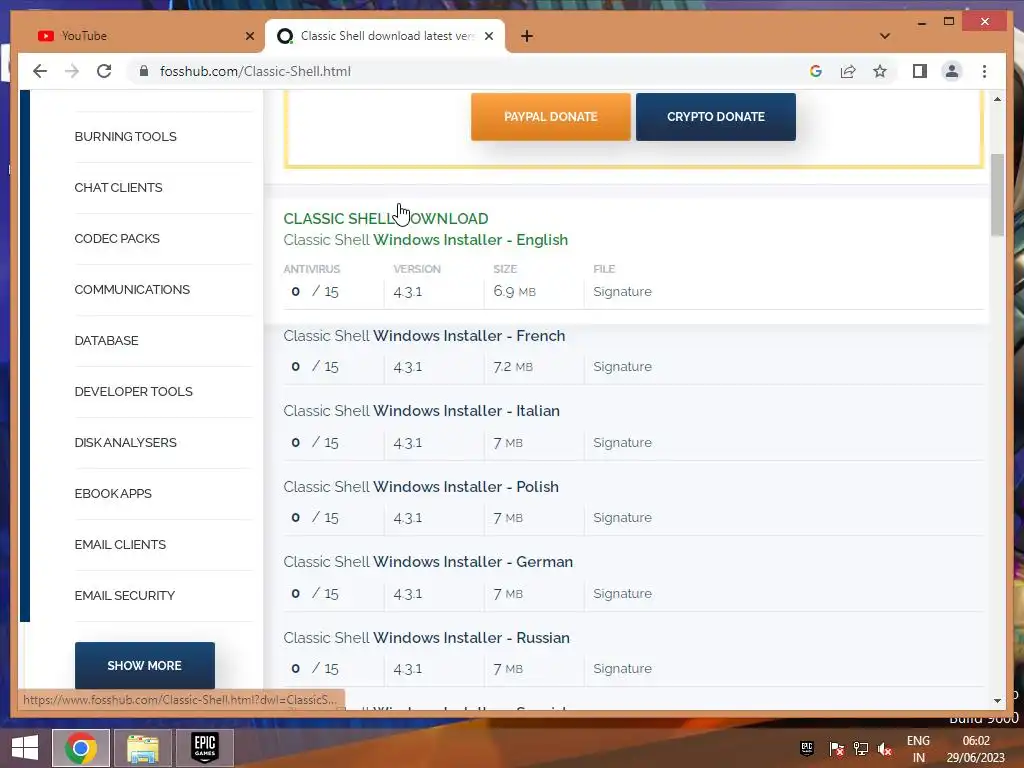Viewport: 1024px width, 768px height.
Task: Open Chat Clients category
Action: point(118,187)
